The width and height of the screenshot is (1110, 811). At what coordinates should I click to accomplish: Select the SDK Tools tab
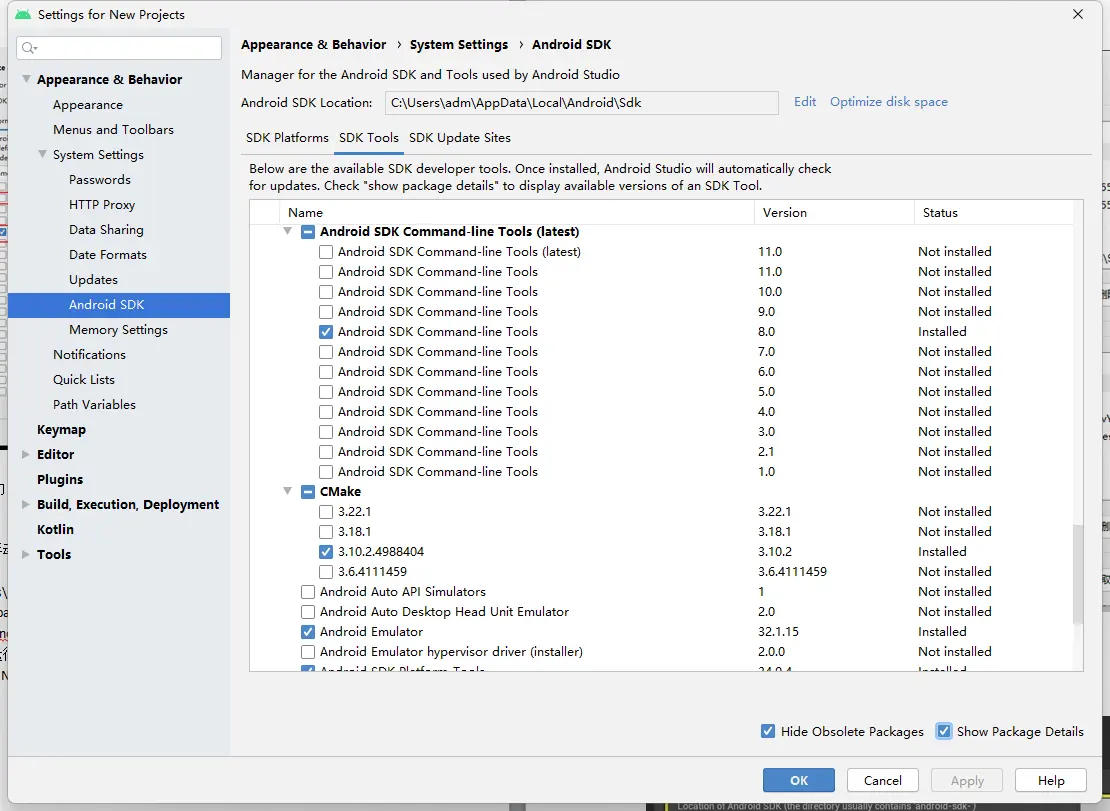click(369, 138)
